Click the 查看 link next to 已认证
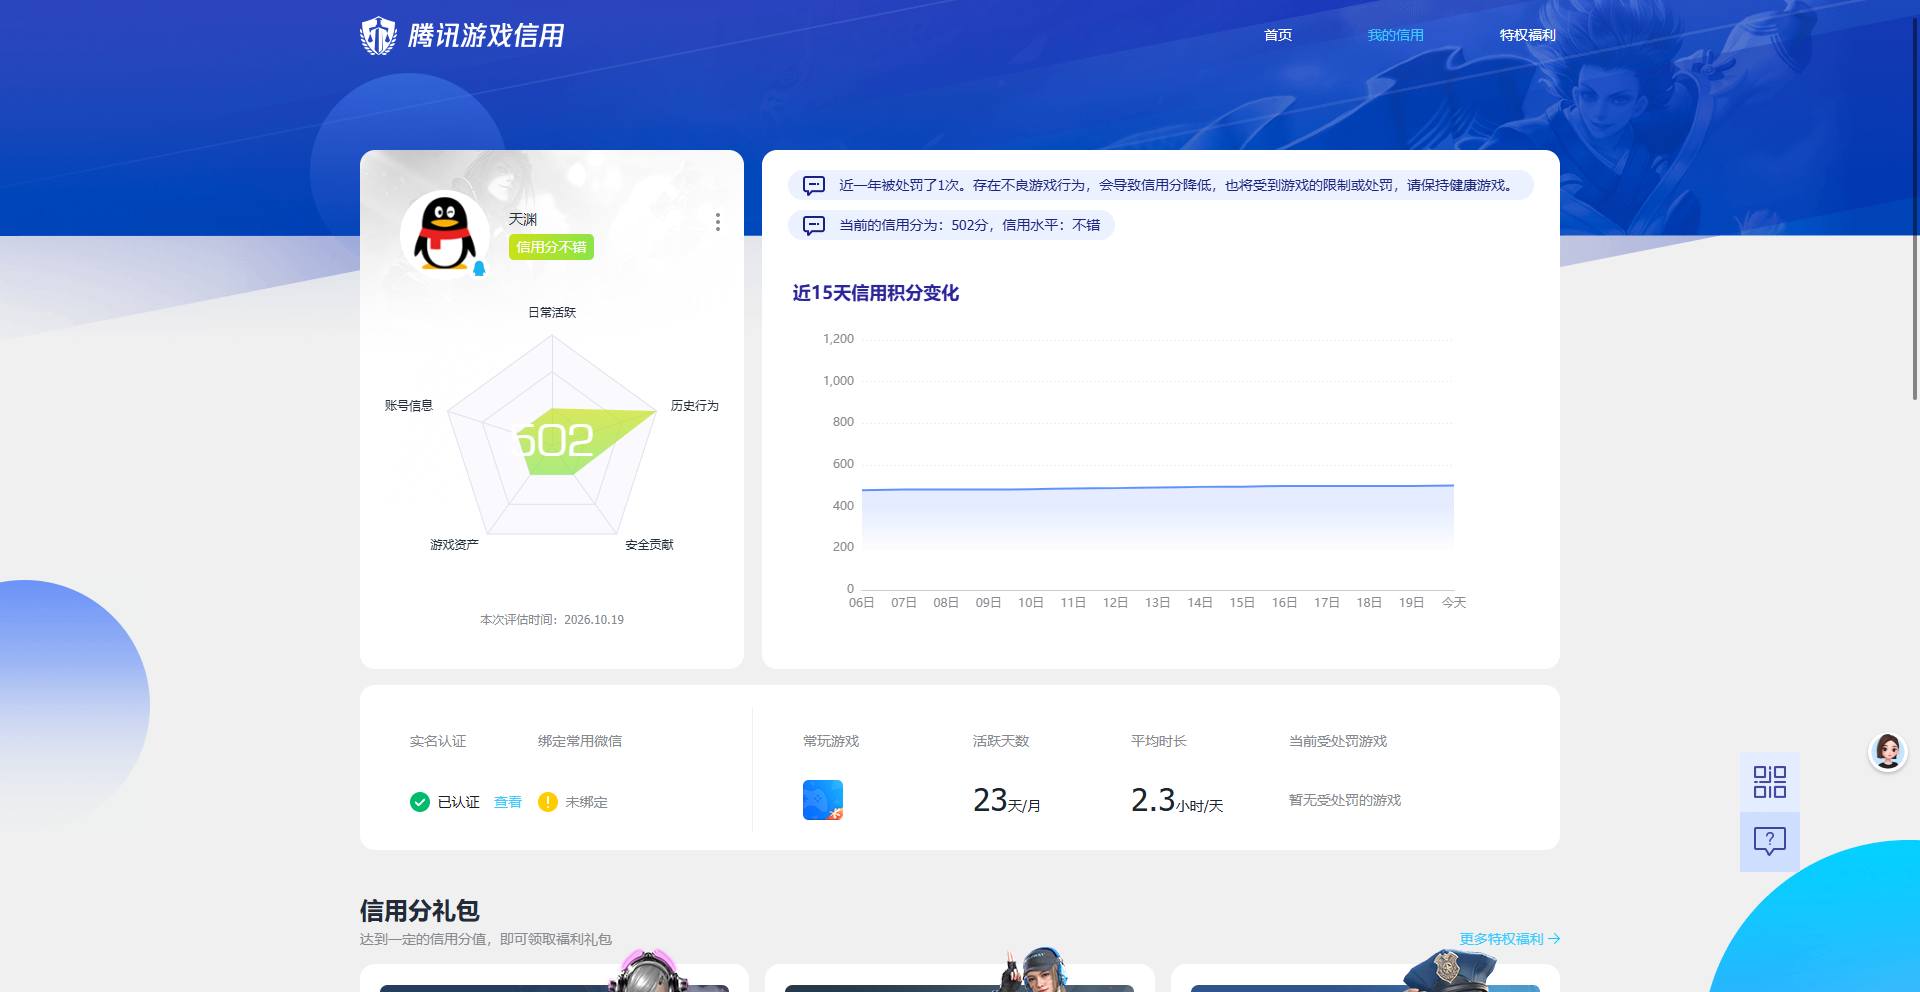The width and height of the screenshot is (1920, 992). coord(508,802)
